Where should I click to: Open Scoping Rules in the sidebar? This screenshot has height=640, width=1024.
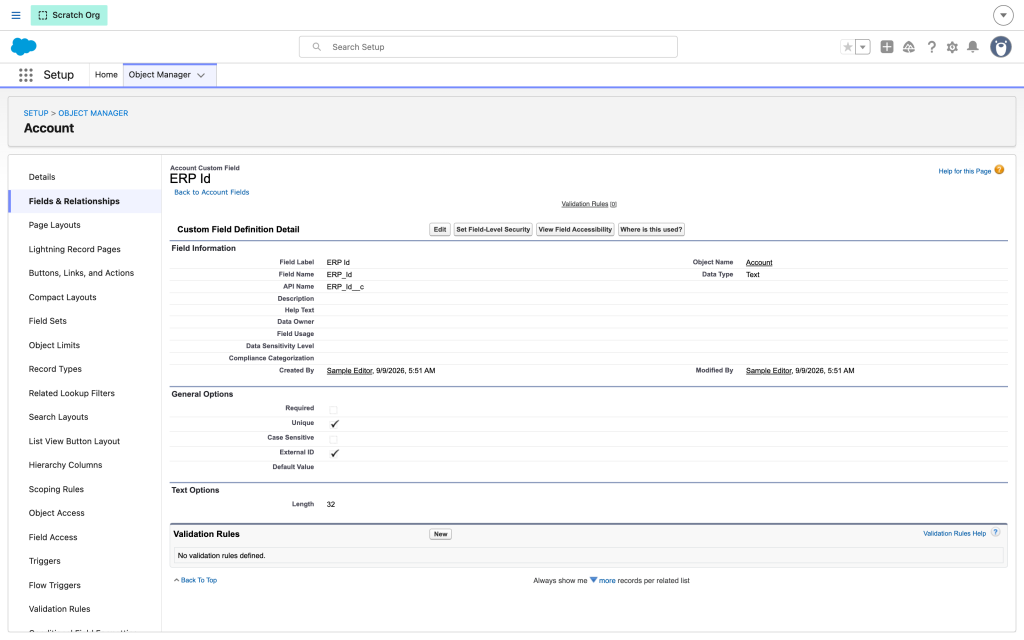tap(56, 489)
